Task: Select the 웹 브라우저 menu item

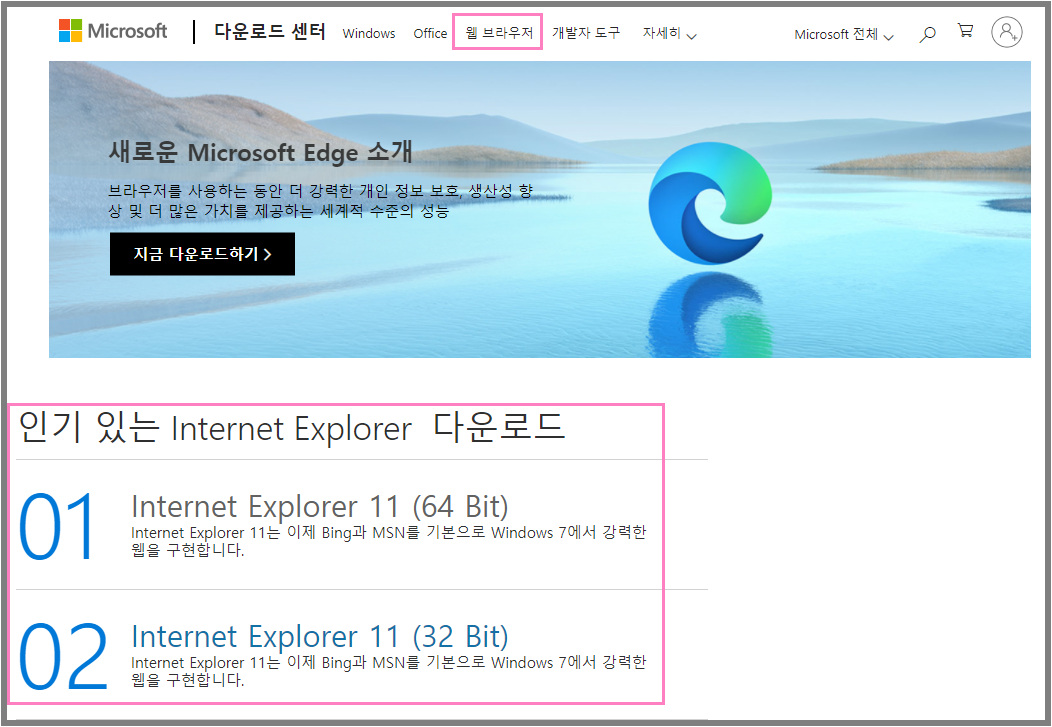Action: tap(498, 32)
